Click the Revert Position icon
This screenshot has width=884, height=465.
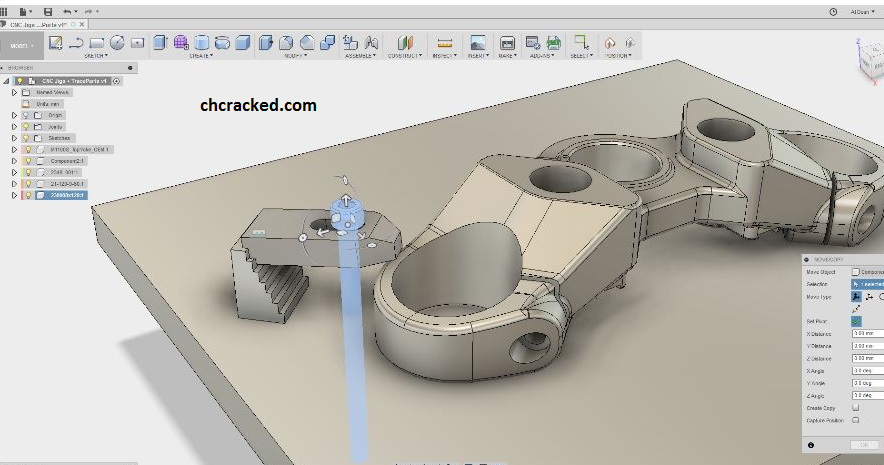click(630, 43)
